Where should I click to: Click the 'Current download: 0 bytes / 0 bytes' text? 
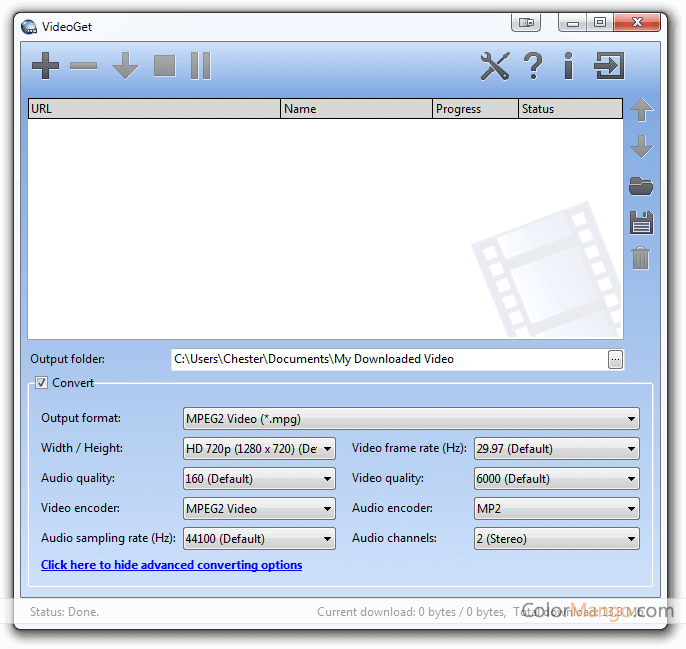411,612
